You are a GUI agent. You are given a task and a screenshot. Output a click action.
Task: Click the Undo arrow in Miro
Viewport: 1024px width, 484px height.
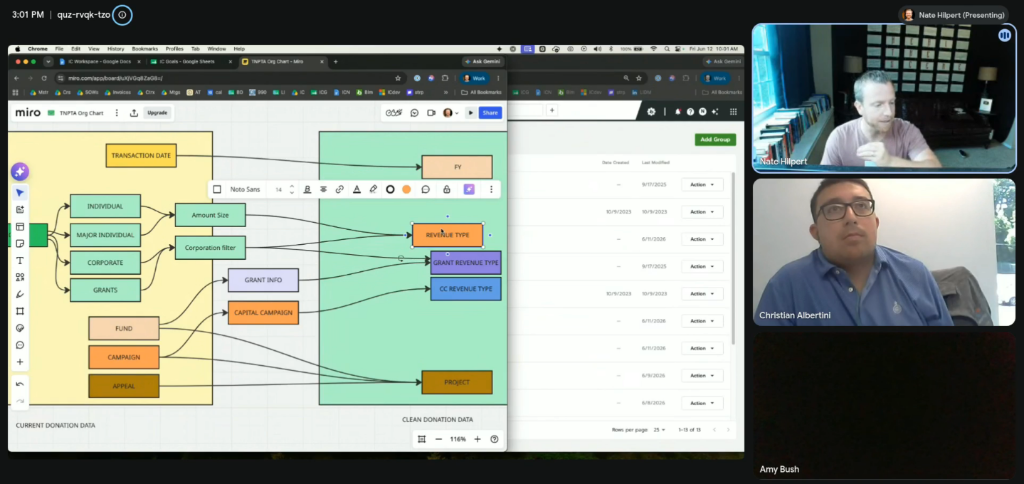[20, 384]
